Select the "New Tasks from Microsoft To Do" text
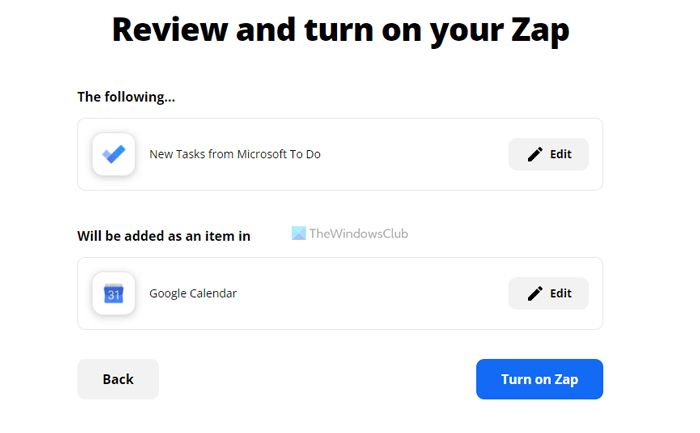 (x=235, y=154)
